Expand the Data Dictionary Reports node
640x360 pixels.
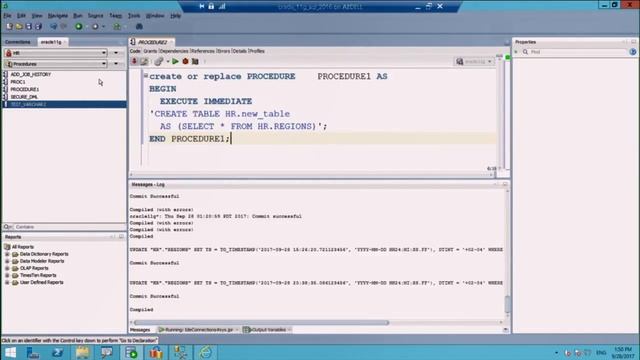point(7,254)
